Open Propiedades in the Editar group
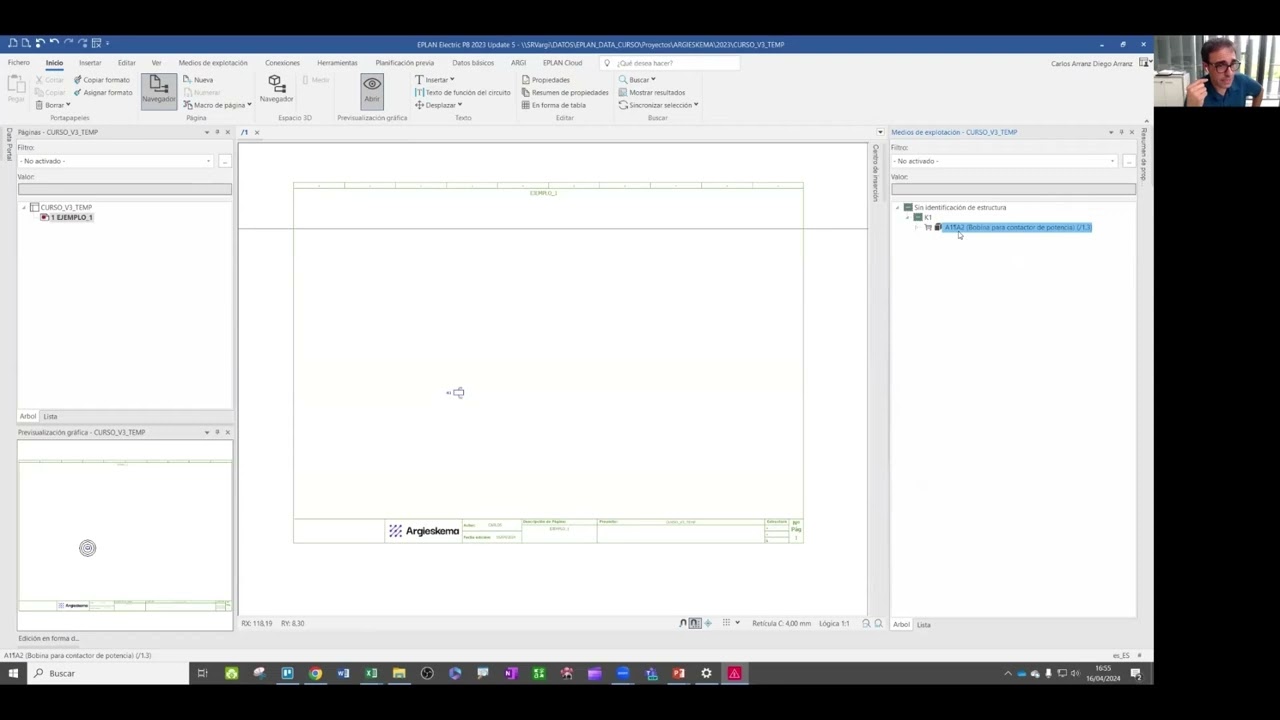This screenshot has width=1280, height=720. (546, 80)
